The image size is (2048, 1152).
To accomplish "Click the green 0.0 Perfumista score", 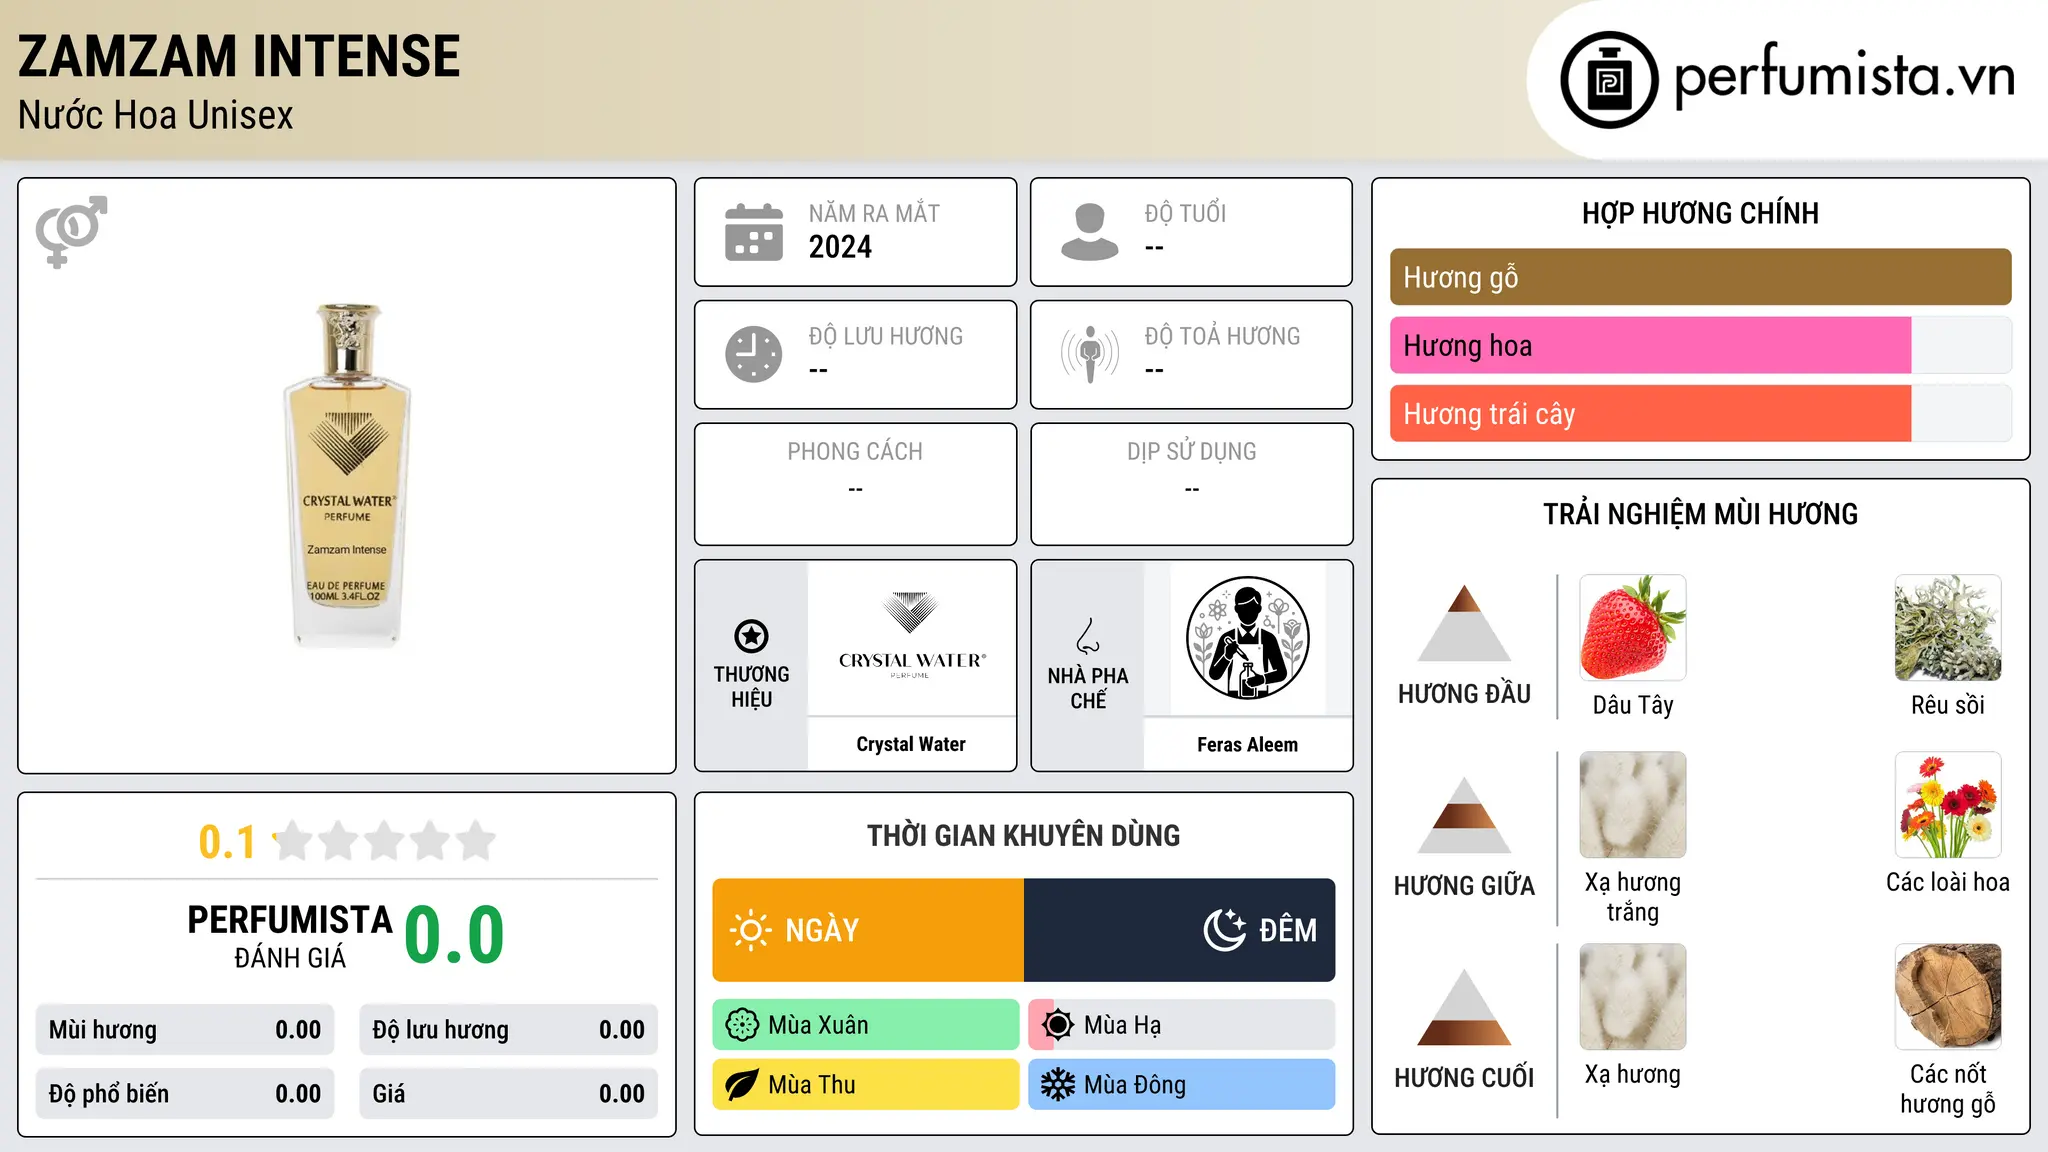I will point(454,935).
